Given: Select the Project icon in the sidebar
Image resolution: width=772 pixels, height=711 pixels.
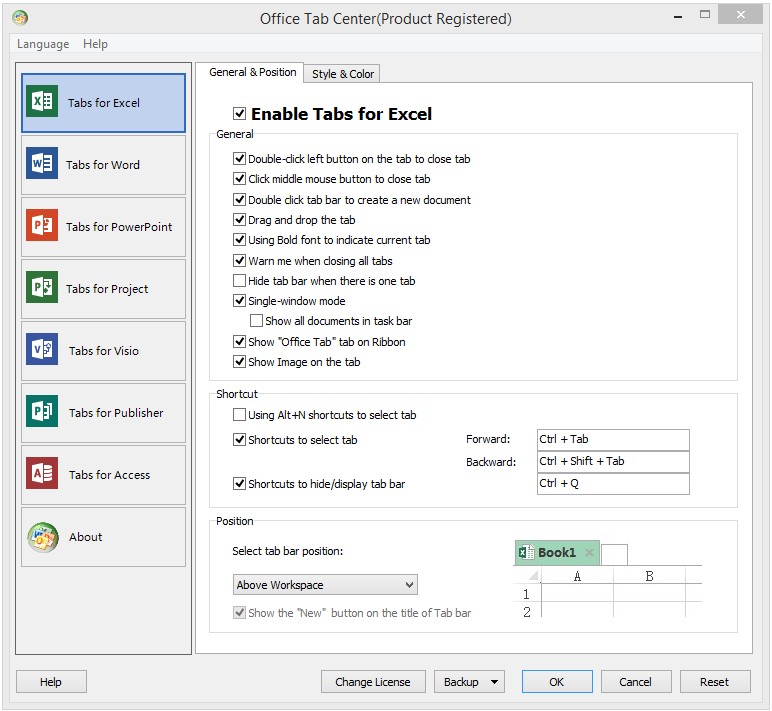Looking at the screenshot, I should [42, 287].
